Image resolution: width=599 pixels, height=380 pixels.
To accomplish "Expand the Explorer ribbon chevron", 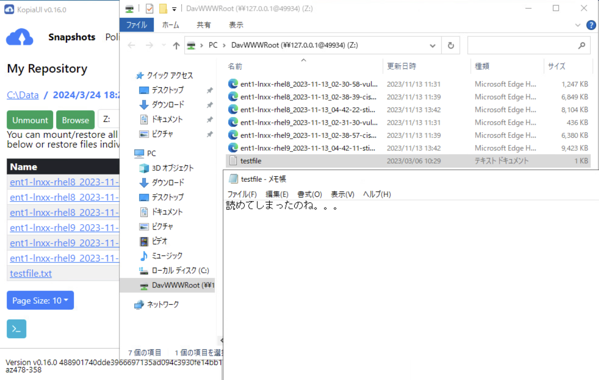I will tap(577, 25).
